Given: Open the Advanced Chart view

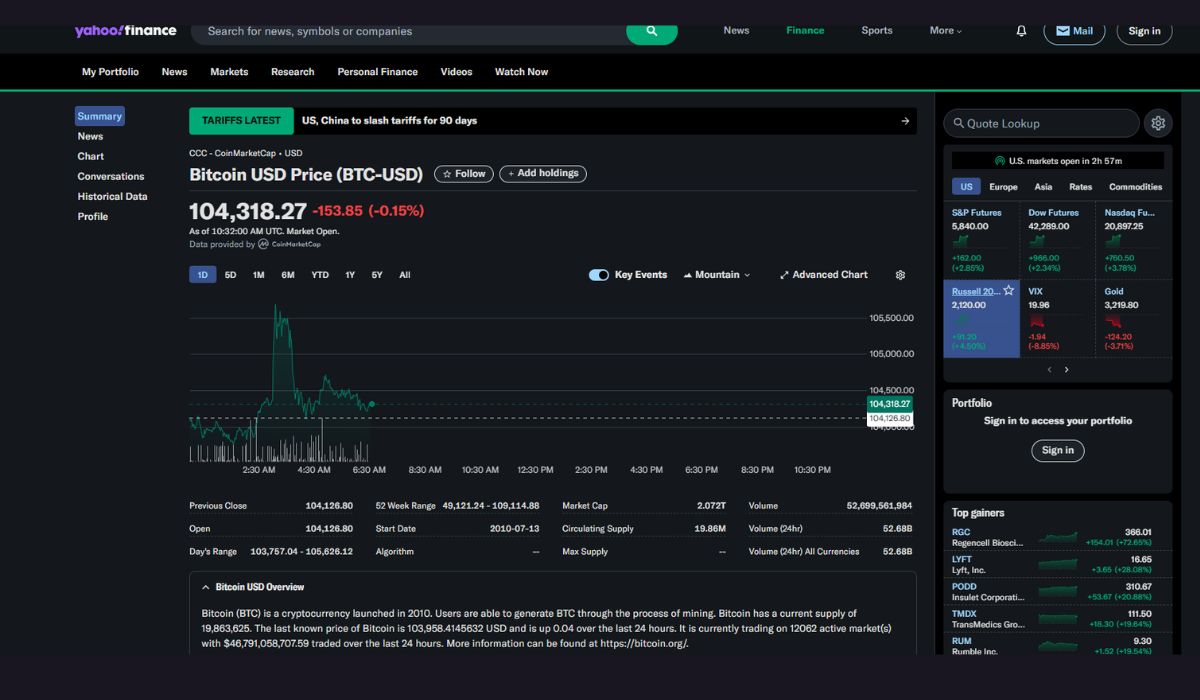Looking at the screenshot, I should coord(824,275).
